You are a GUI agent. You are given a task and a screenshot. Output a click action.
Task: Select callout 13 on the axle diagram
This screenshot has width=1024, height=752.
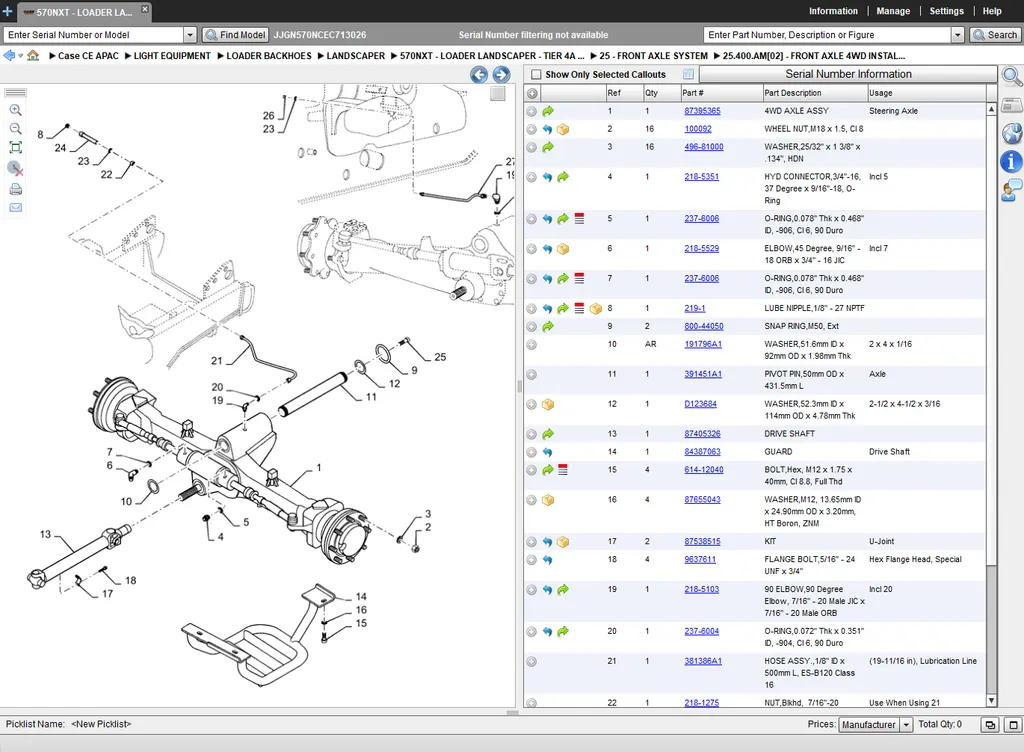45,534
